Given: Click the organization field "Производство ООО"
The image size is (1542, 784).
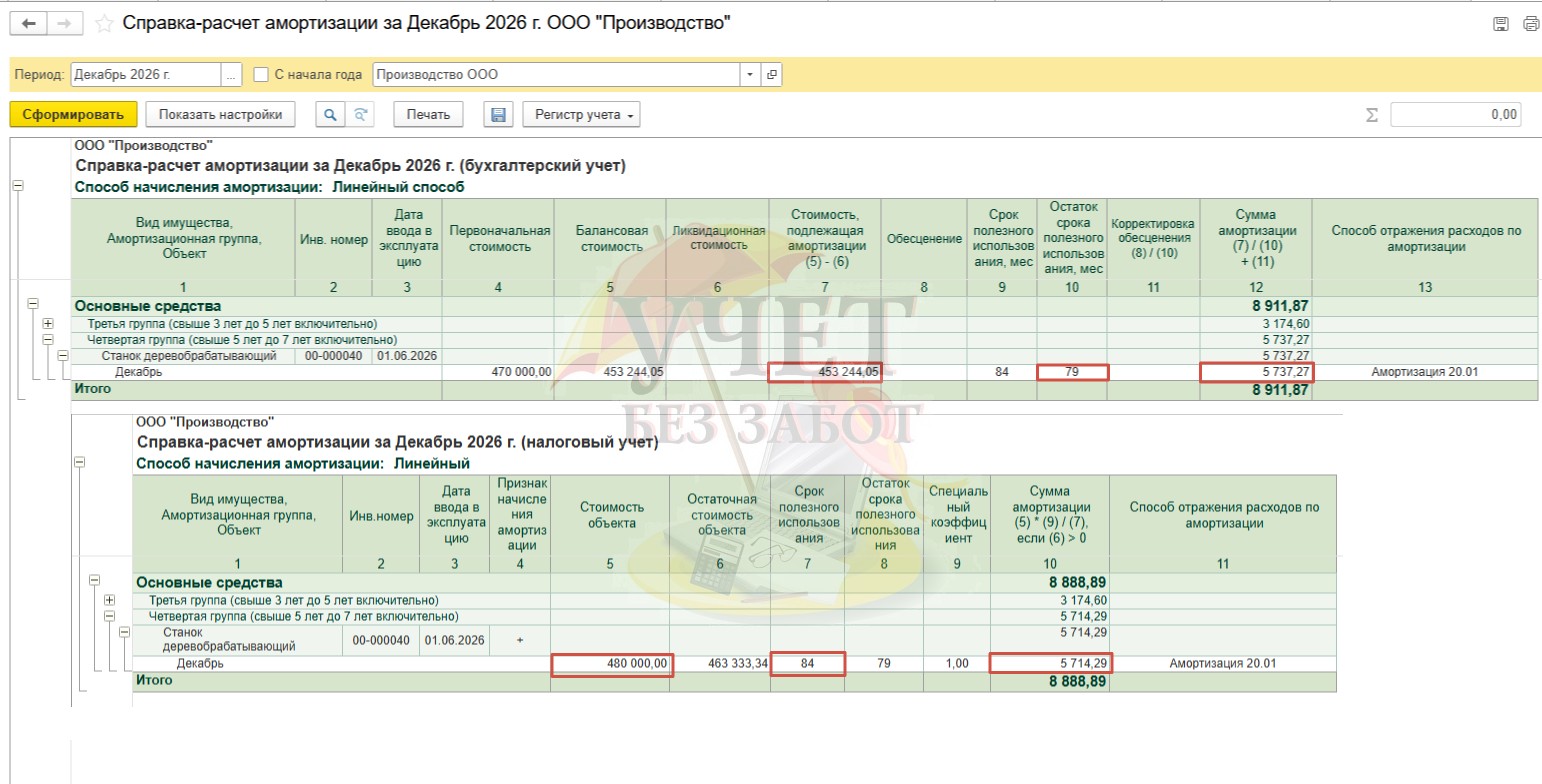Looking at the screenshot, I should [557, 74].
